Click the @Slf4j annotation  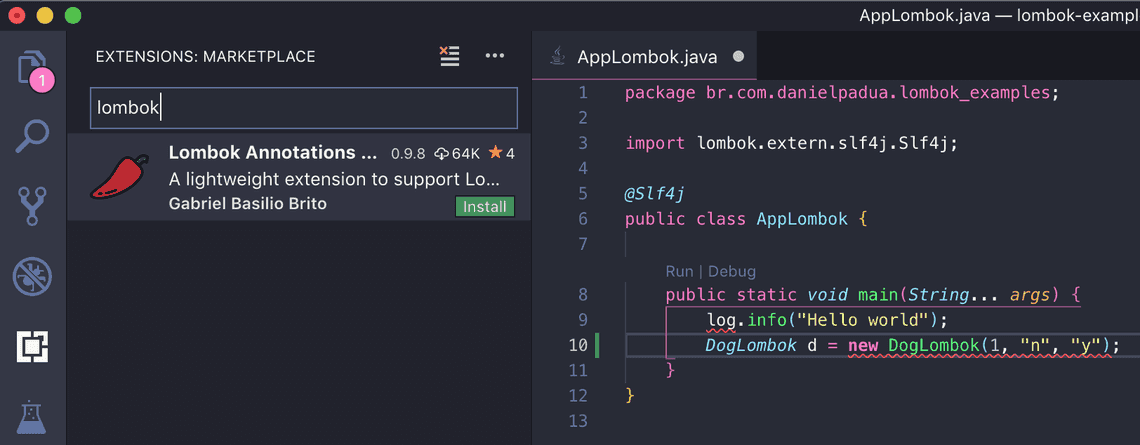pyautogui.click(x=655, y=193)
